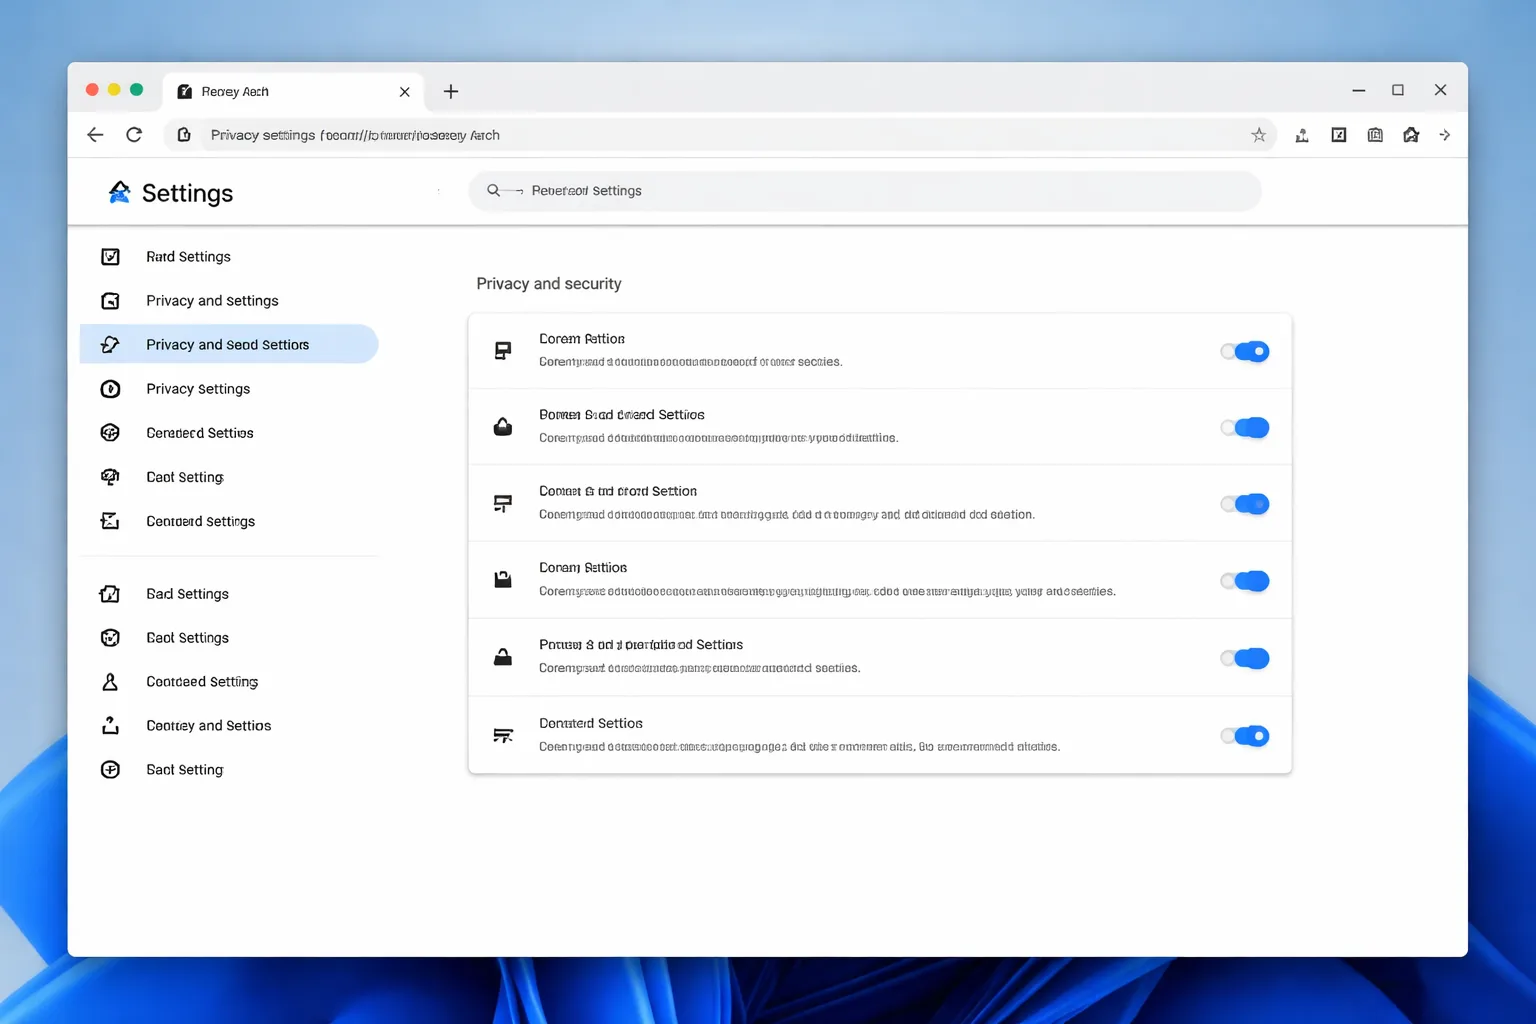The width and height of the screenshot is (1536, 1024).
Task: Open Privacy Settings sidebar item
Action: [198, 389]
